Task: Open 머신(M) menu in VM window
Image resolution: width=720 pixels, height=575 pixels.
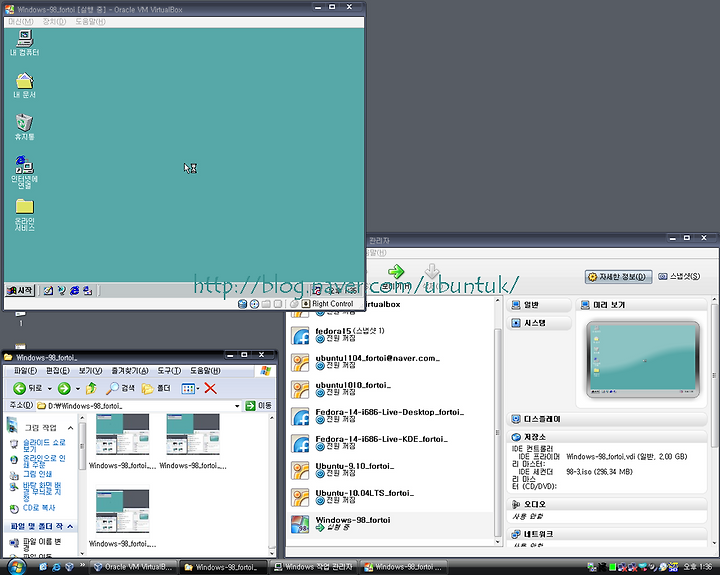Action: pyautogui.click(x=21, y=22)
